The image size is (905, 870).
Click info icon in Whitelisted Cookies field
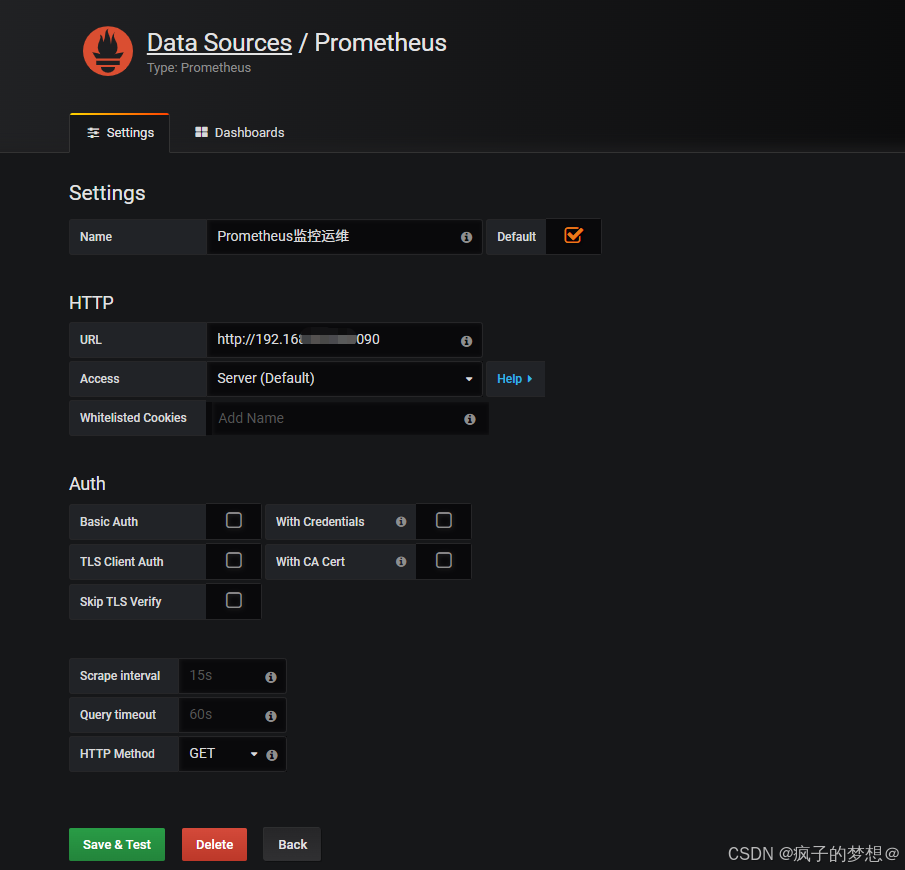(470, 419)
